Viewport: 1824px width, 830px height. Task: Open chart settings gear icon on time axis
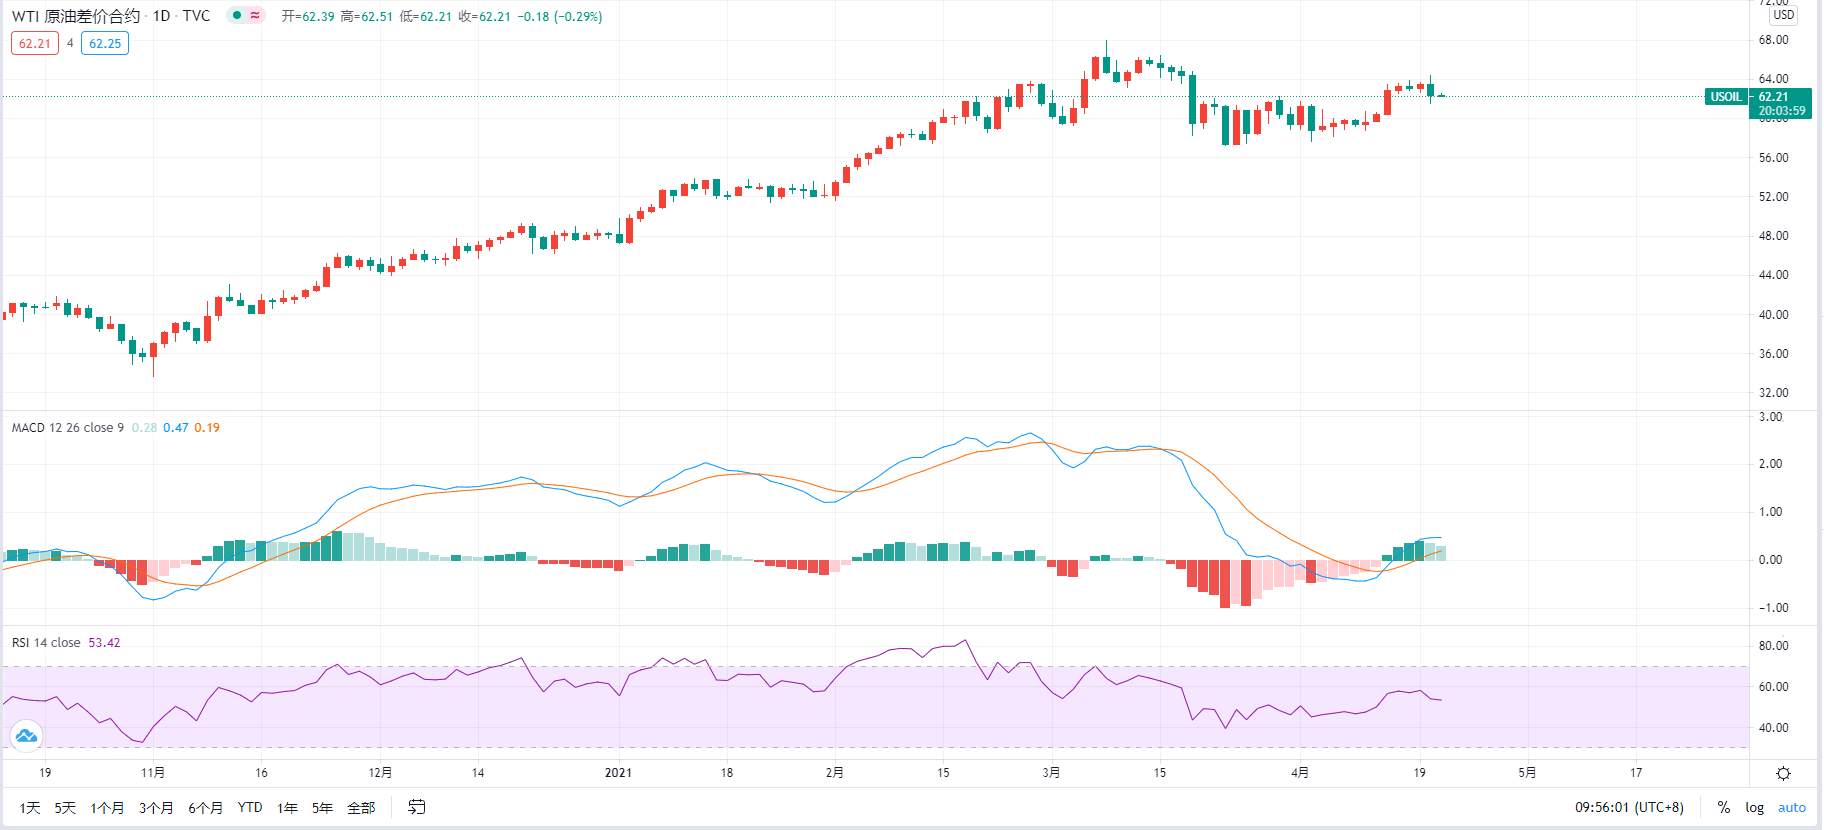coord(1783,773)
